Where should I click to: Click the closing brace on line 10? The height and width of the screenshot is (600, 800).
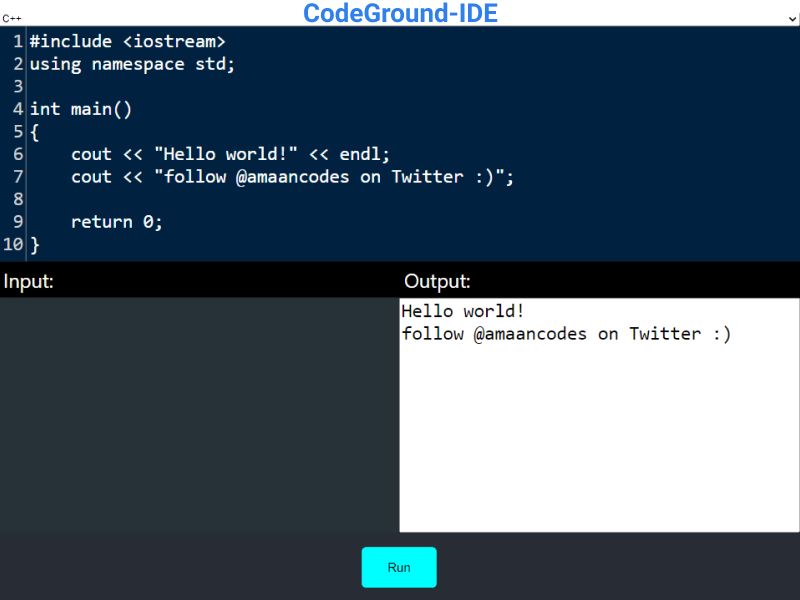pyautogui.click(x=34, y=245)
